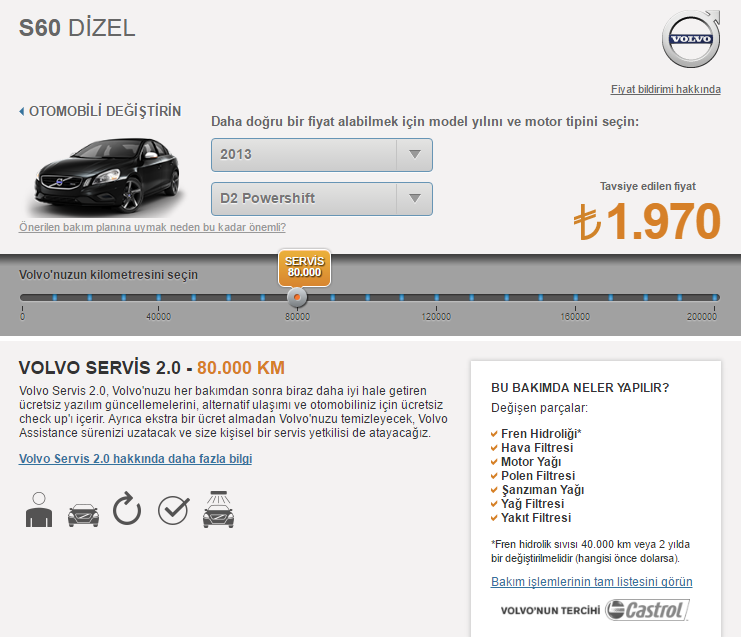Click OTOMOBİLİ DEĞİŞTİRİN to change car
Image resolution: width=742 pixels, height=637 pixels.
(105, 111)
